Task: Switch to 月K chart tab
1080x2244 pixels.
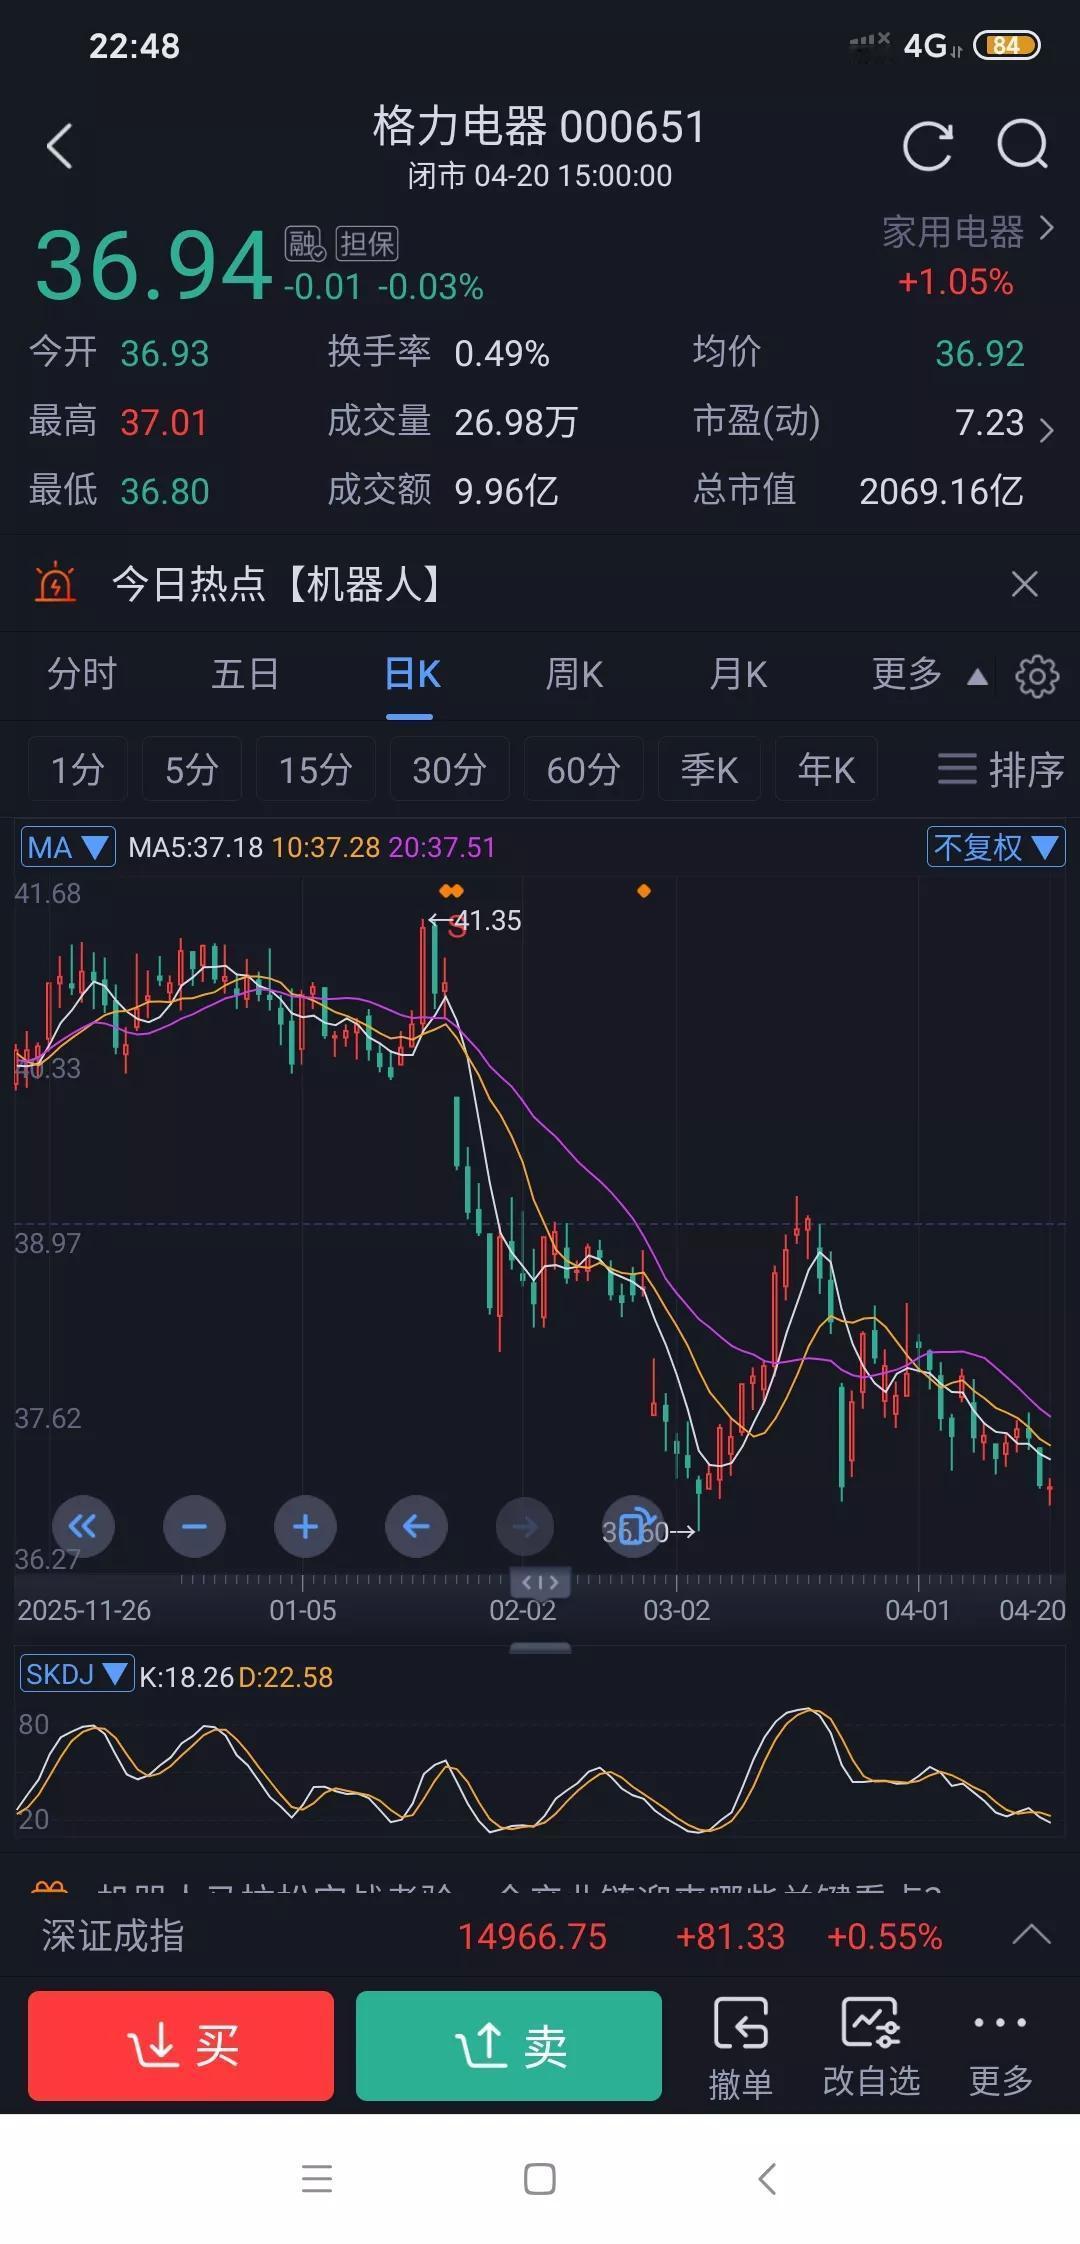Action: click(x=738, y=675)
